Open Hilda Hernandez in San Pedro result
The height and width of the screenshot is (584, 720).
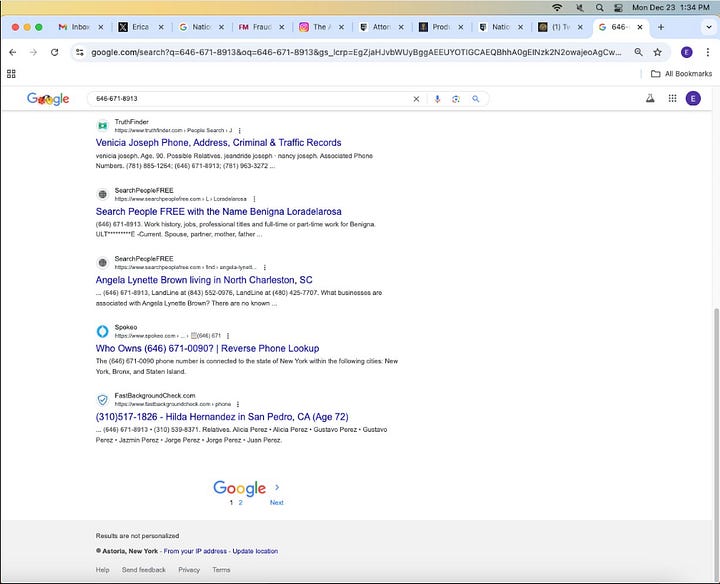[x=222, y=417]
